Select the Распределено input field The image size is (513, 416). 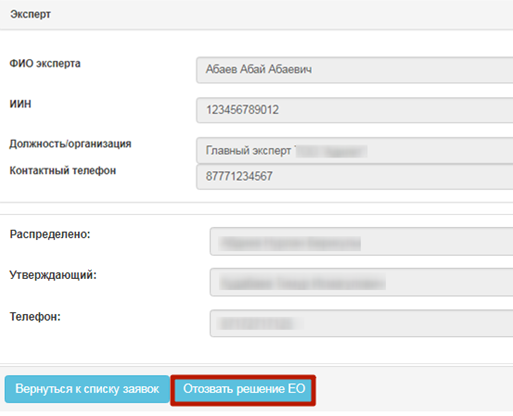pos(361,242)
